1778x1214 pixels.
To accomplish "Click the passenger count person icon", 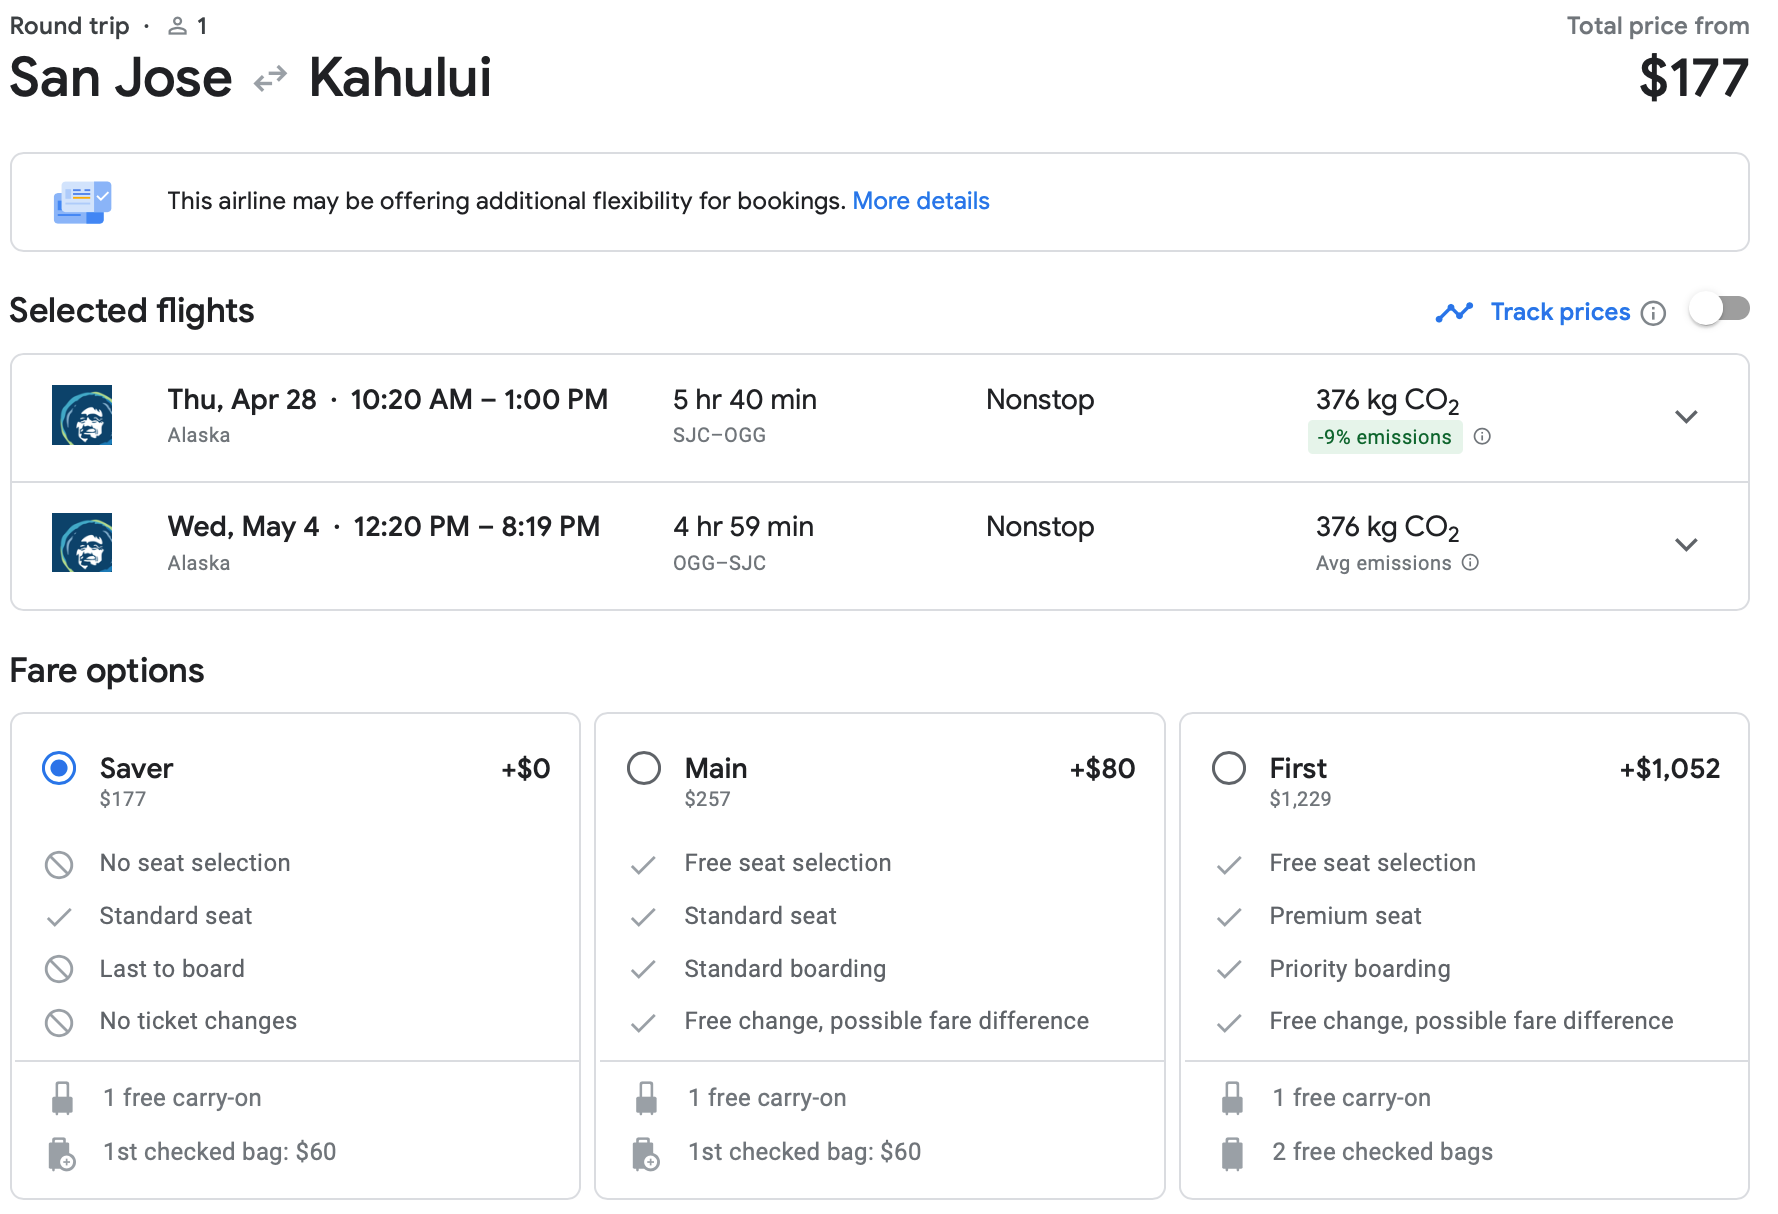I will 177,26.
